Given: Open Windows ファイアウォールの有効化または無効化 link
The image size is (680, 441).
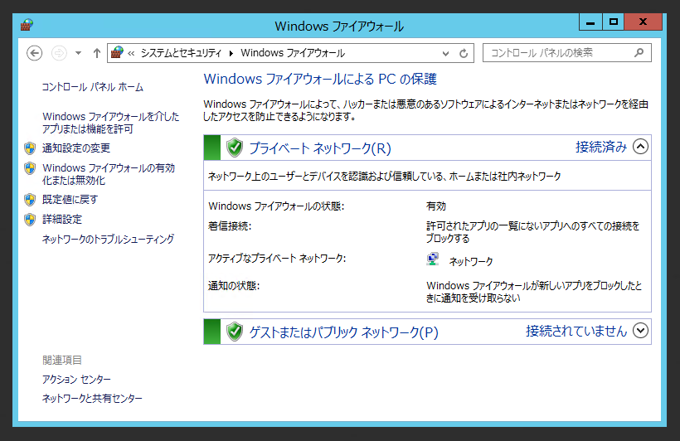Looking at the screenshot, I should (108, 174).
